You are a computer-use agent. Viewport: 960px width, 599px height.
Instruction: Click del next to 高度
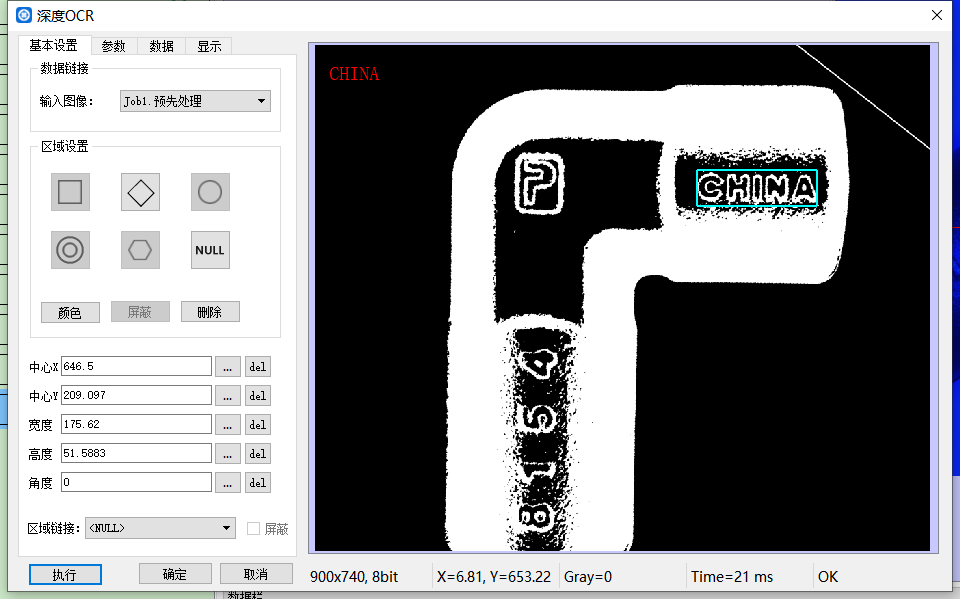click(x=258, y=454)
